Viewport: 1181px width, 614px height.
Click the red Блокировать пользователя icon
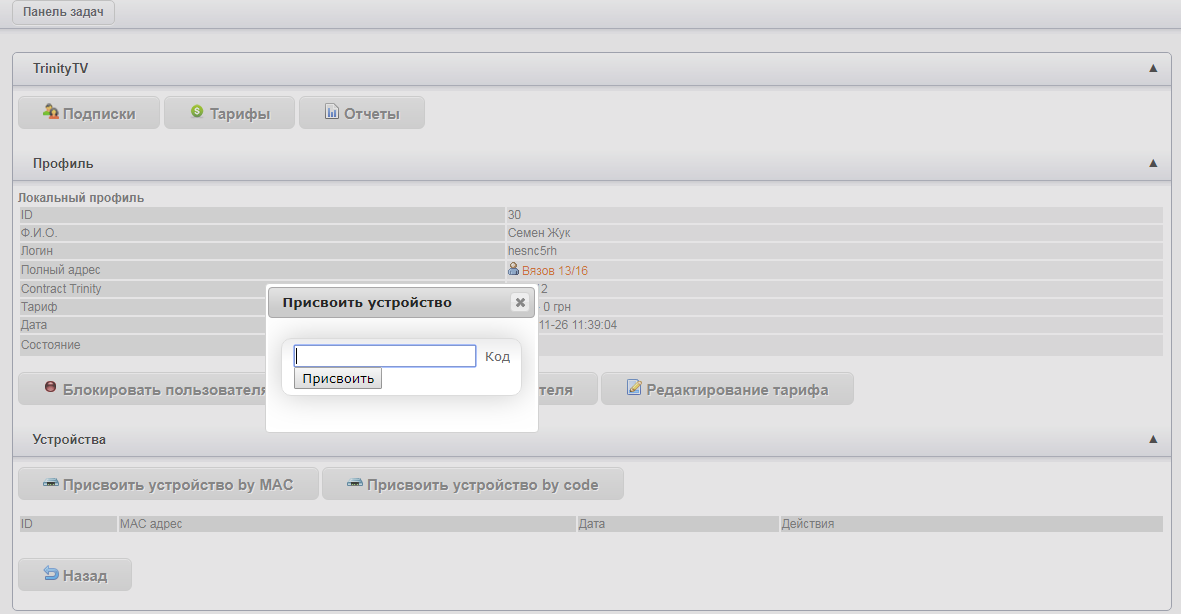tap(50, 388)
